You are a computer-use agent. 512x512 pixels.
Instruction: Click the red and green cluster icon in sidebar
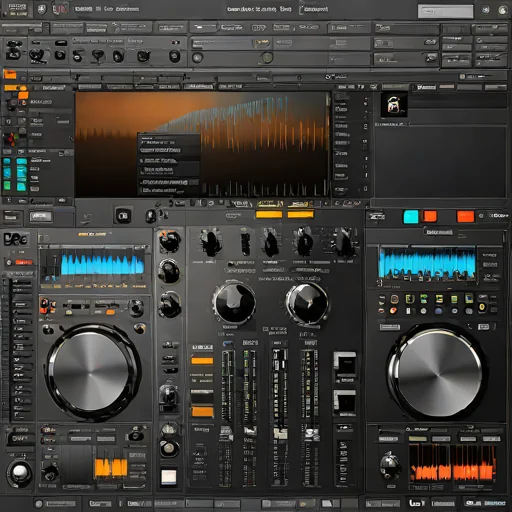pos(13,138)
